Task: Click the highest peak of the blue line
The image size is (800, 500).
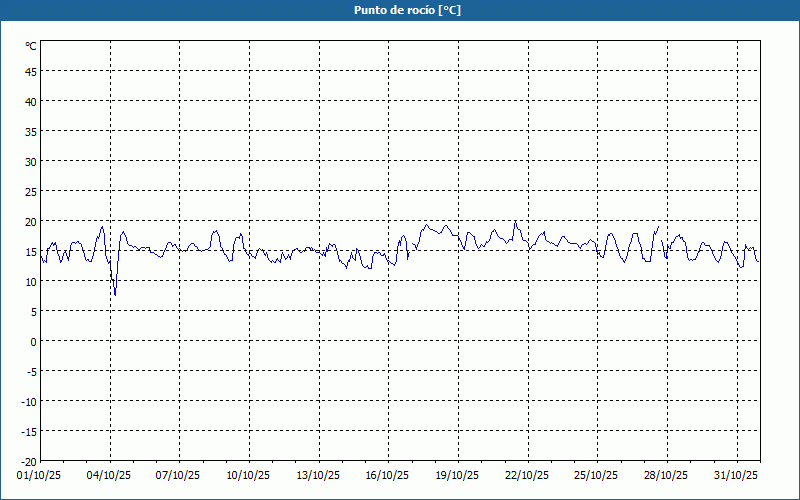Action: pyautogui.click(x=515, y=221)
